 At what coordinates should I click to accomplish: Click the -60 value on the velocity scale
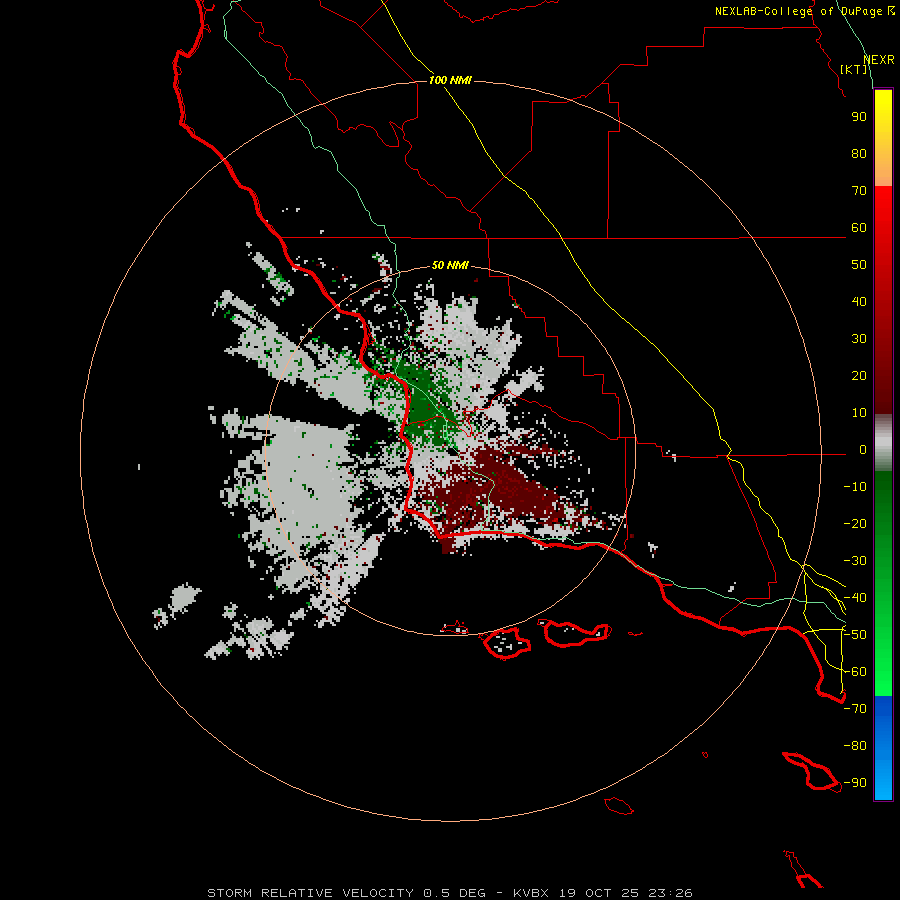pyautogui.click(x=855, y=672)
